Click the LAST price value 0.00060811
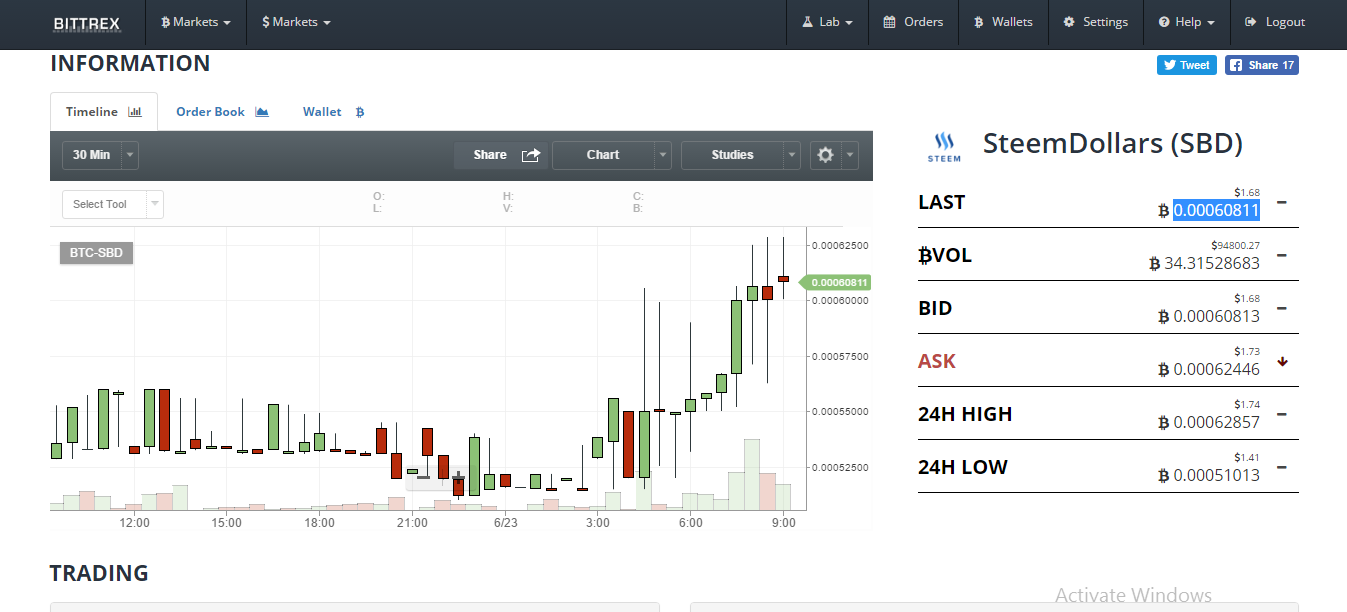 click(1216, 210)
